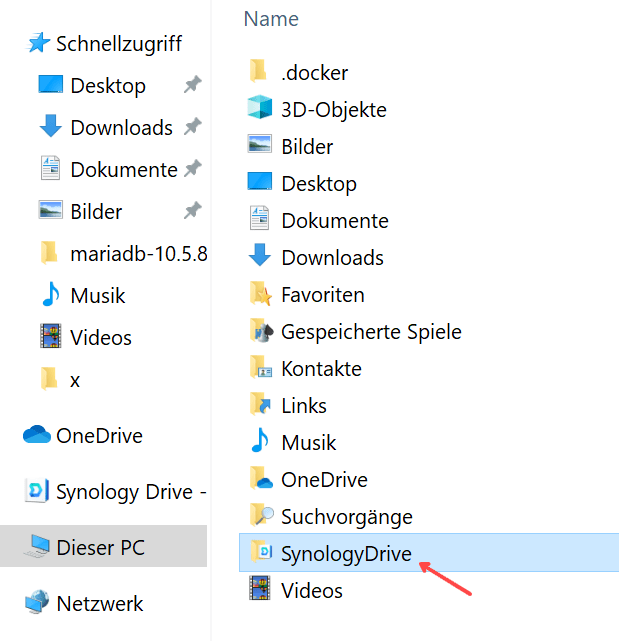Select Synology Drive icon in navigation pane
This screenshot has height=641, width=619.
(x=37, y=491)
